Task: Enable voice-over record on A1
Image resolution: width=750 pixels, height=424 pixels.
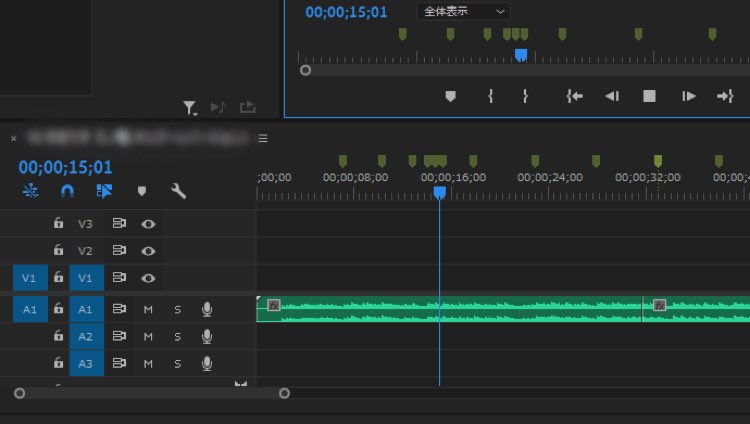Action: [207, 310]
